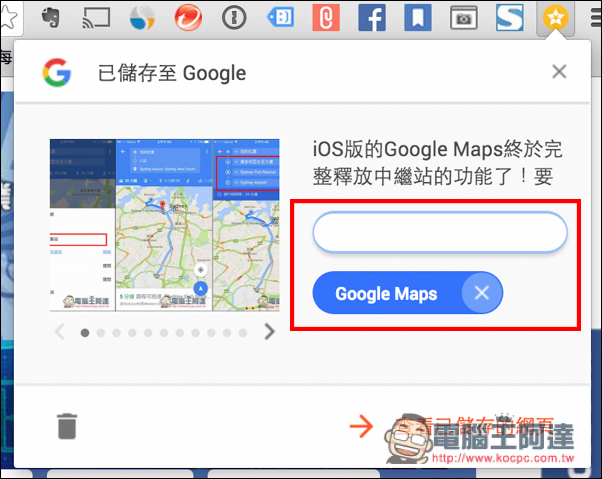Click the Evernote elephant extension icon
602x479 pixels.
pyautogui.click(x=50, y=18)
